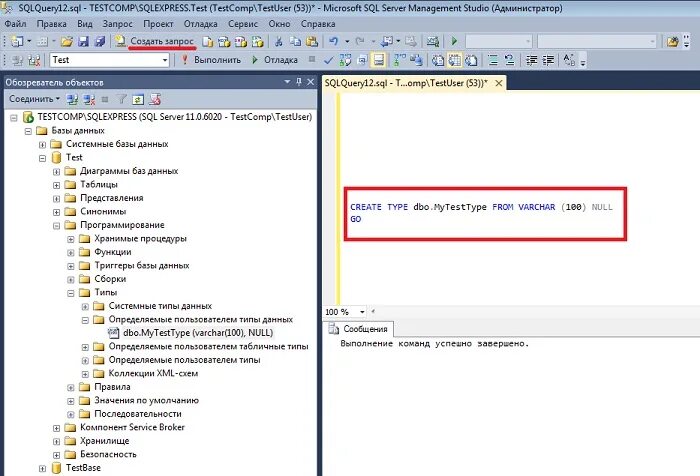
Task: Open the Правка menu
Action: pyautogui.click(x=51, y=24)
